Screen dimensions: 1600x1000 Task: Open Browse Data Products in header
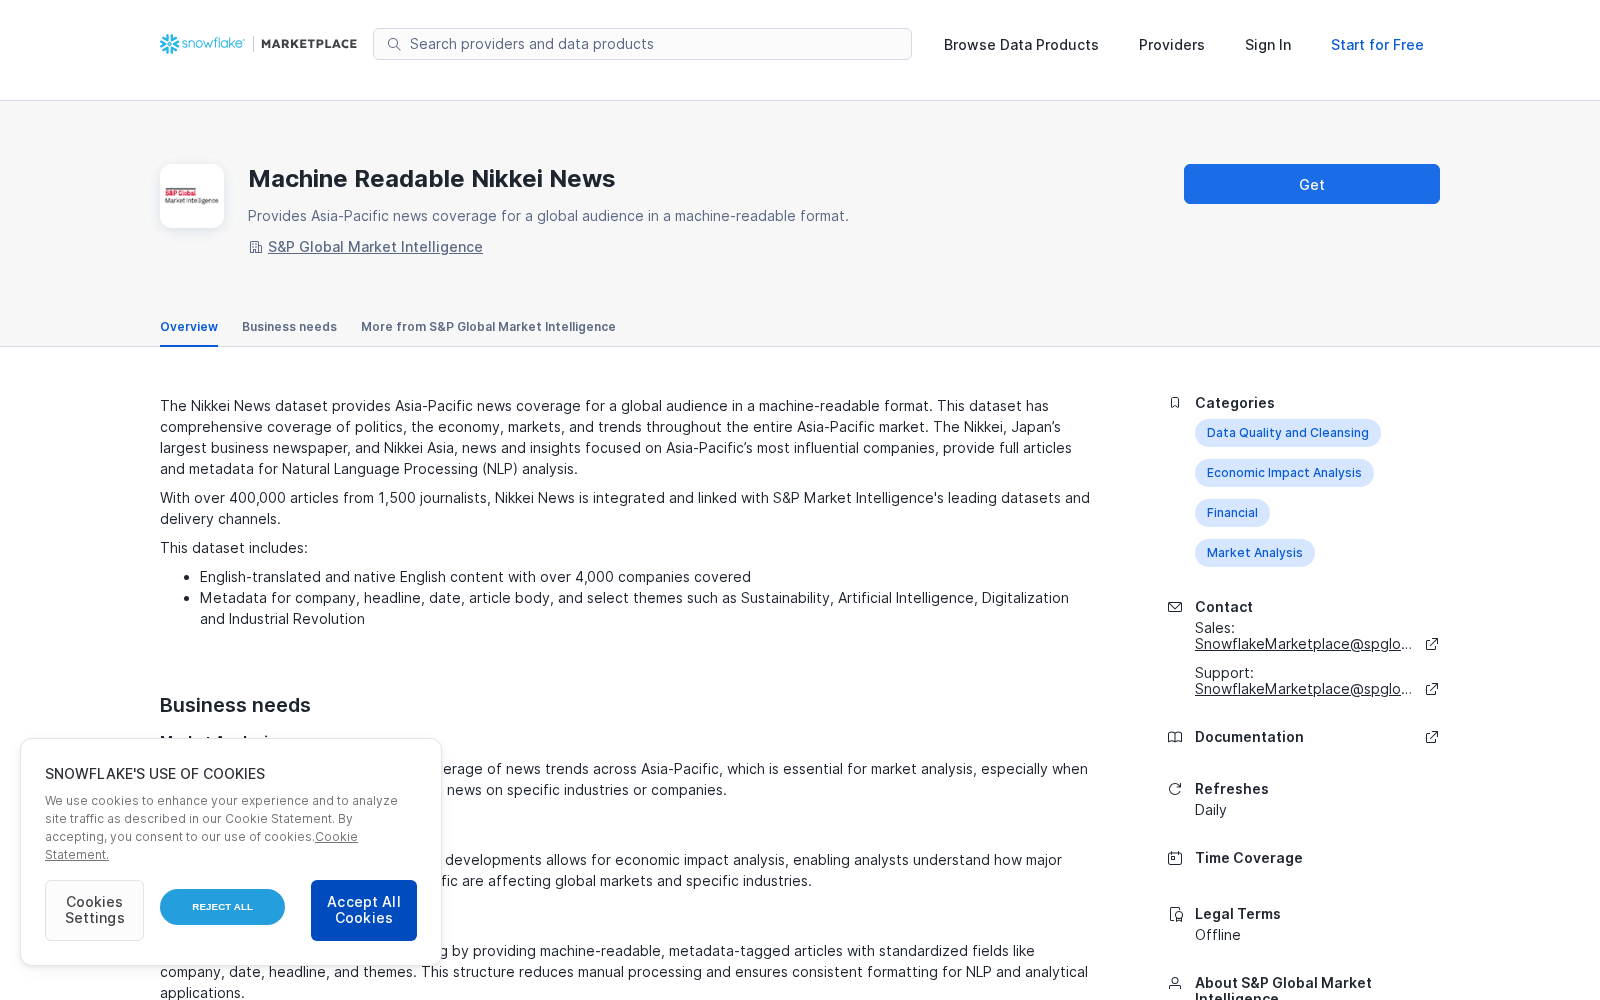point(1021,45)
